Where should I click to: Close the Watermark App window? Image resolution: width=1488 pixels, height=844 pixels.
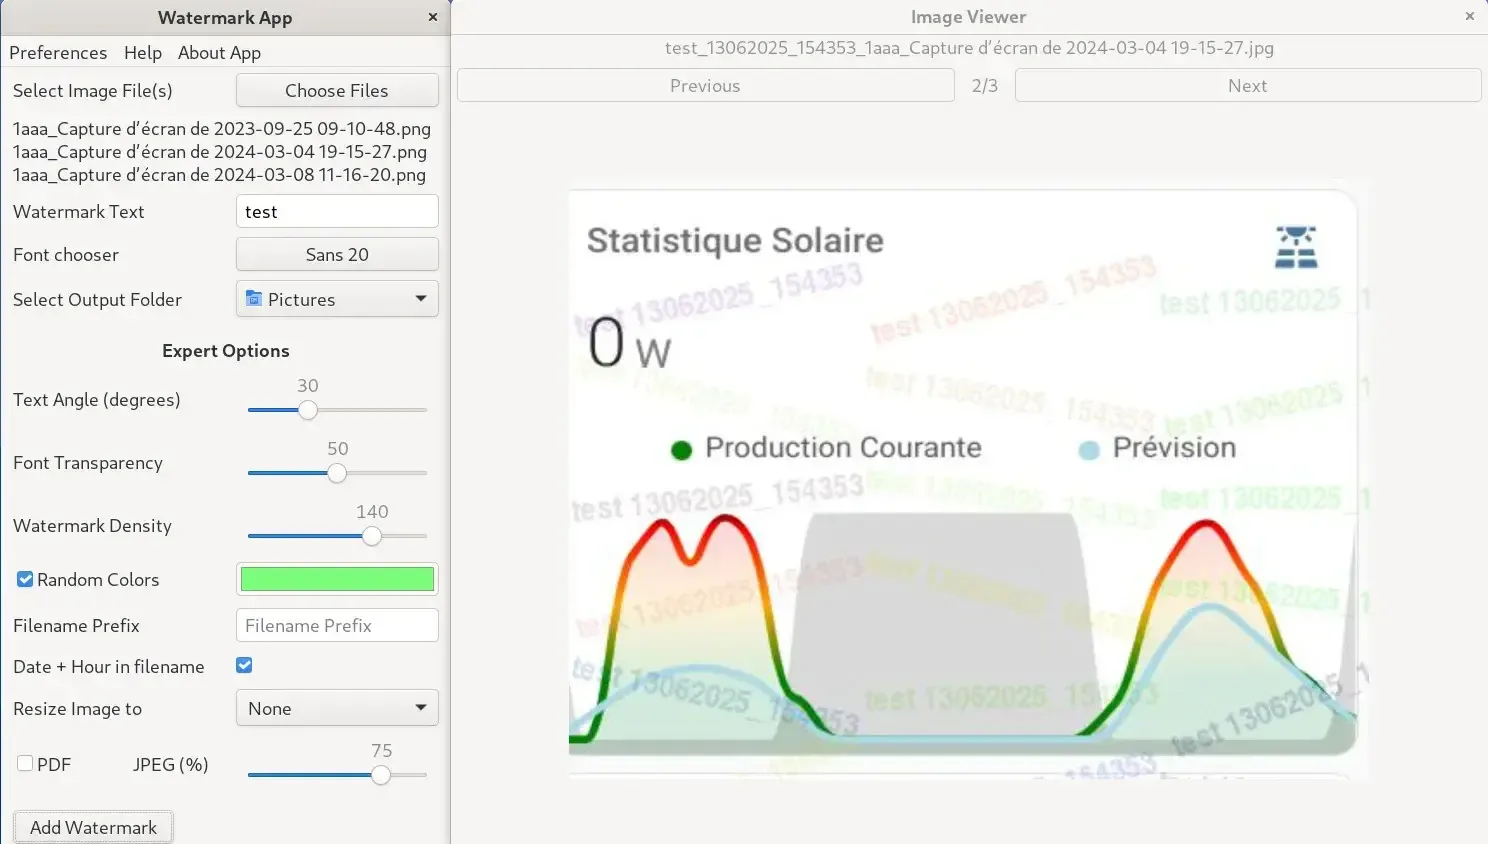433,17
